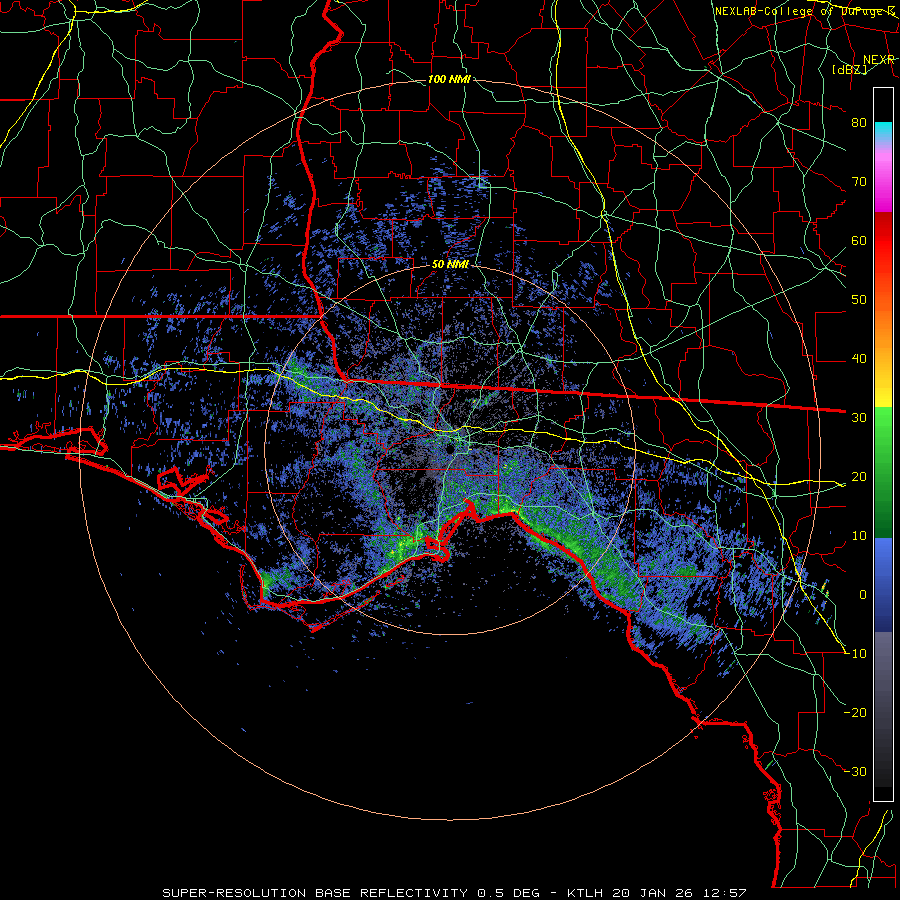Click the -10 dBZ scale value
The height and width of the screenshot is (900, 900).
tap(855, 654)
